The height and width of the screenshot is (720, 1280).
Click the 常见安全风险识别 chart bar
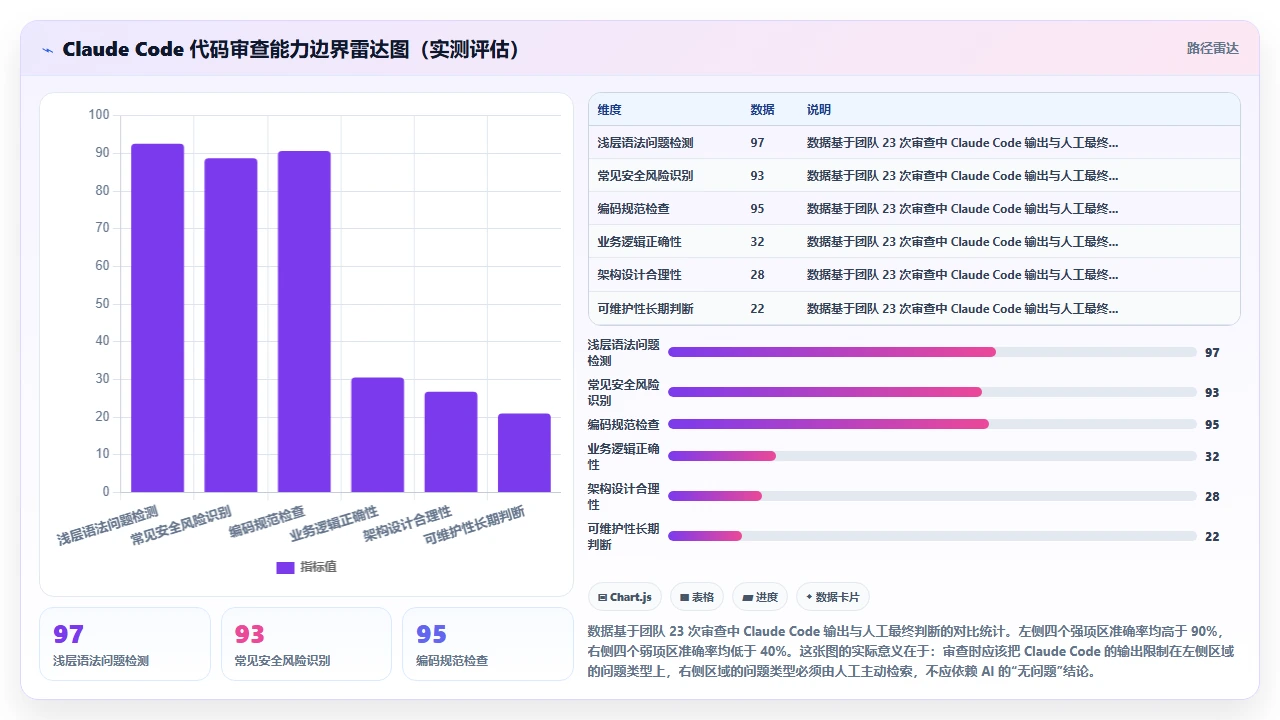[231, 325]
